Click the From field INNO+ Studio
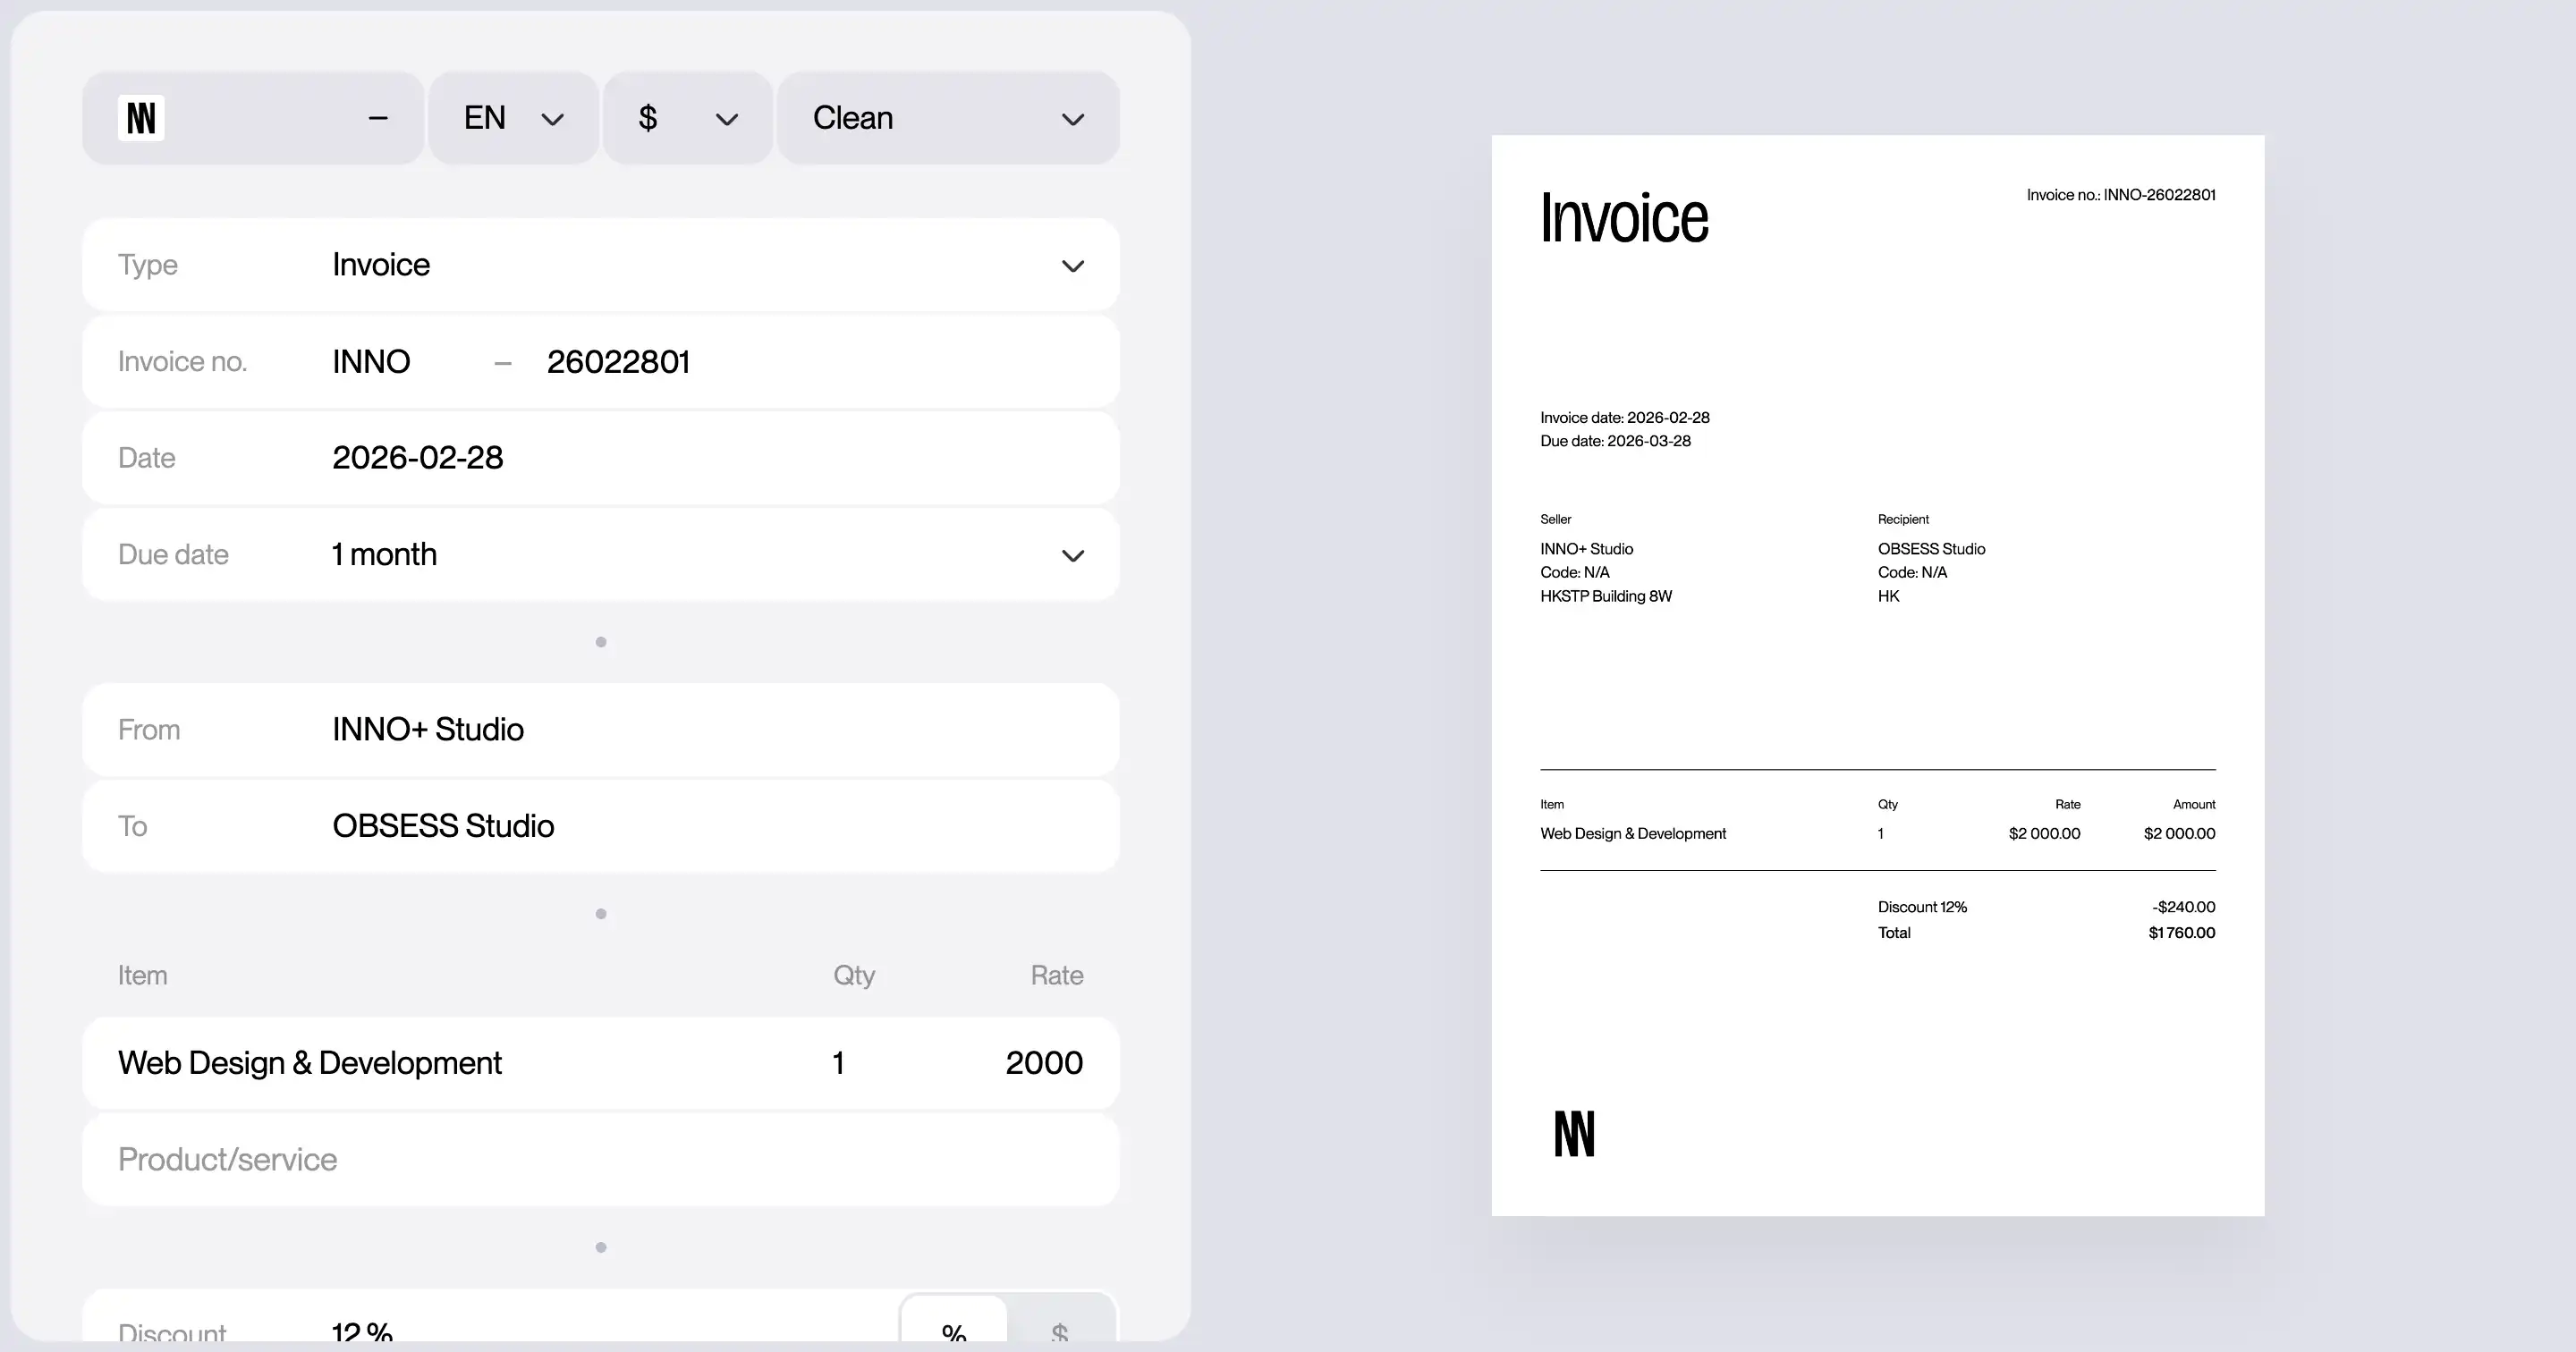The height and width of the screenshot is (1352, 2576). [x=601, y=730]
